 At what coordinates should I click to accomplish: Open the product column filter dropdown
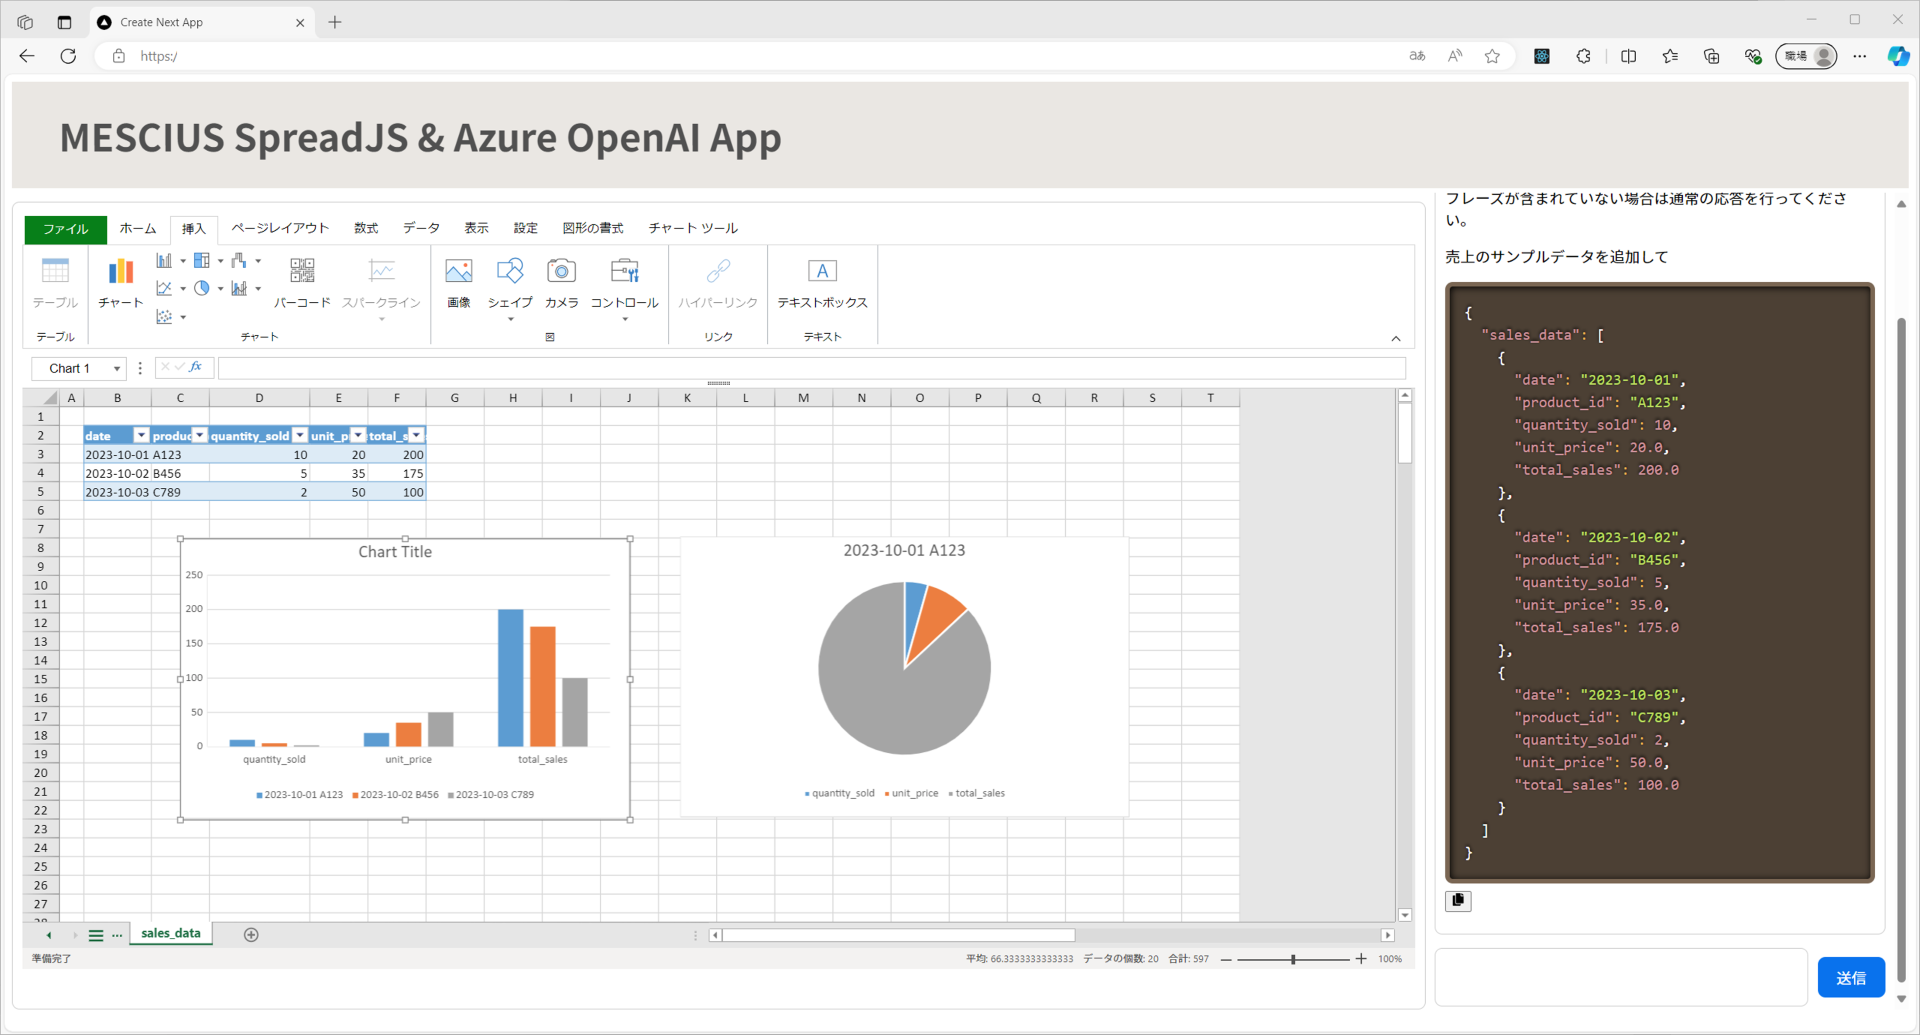click(x=199, y=436)
